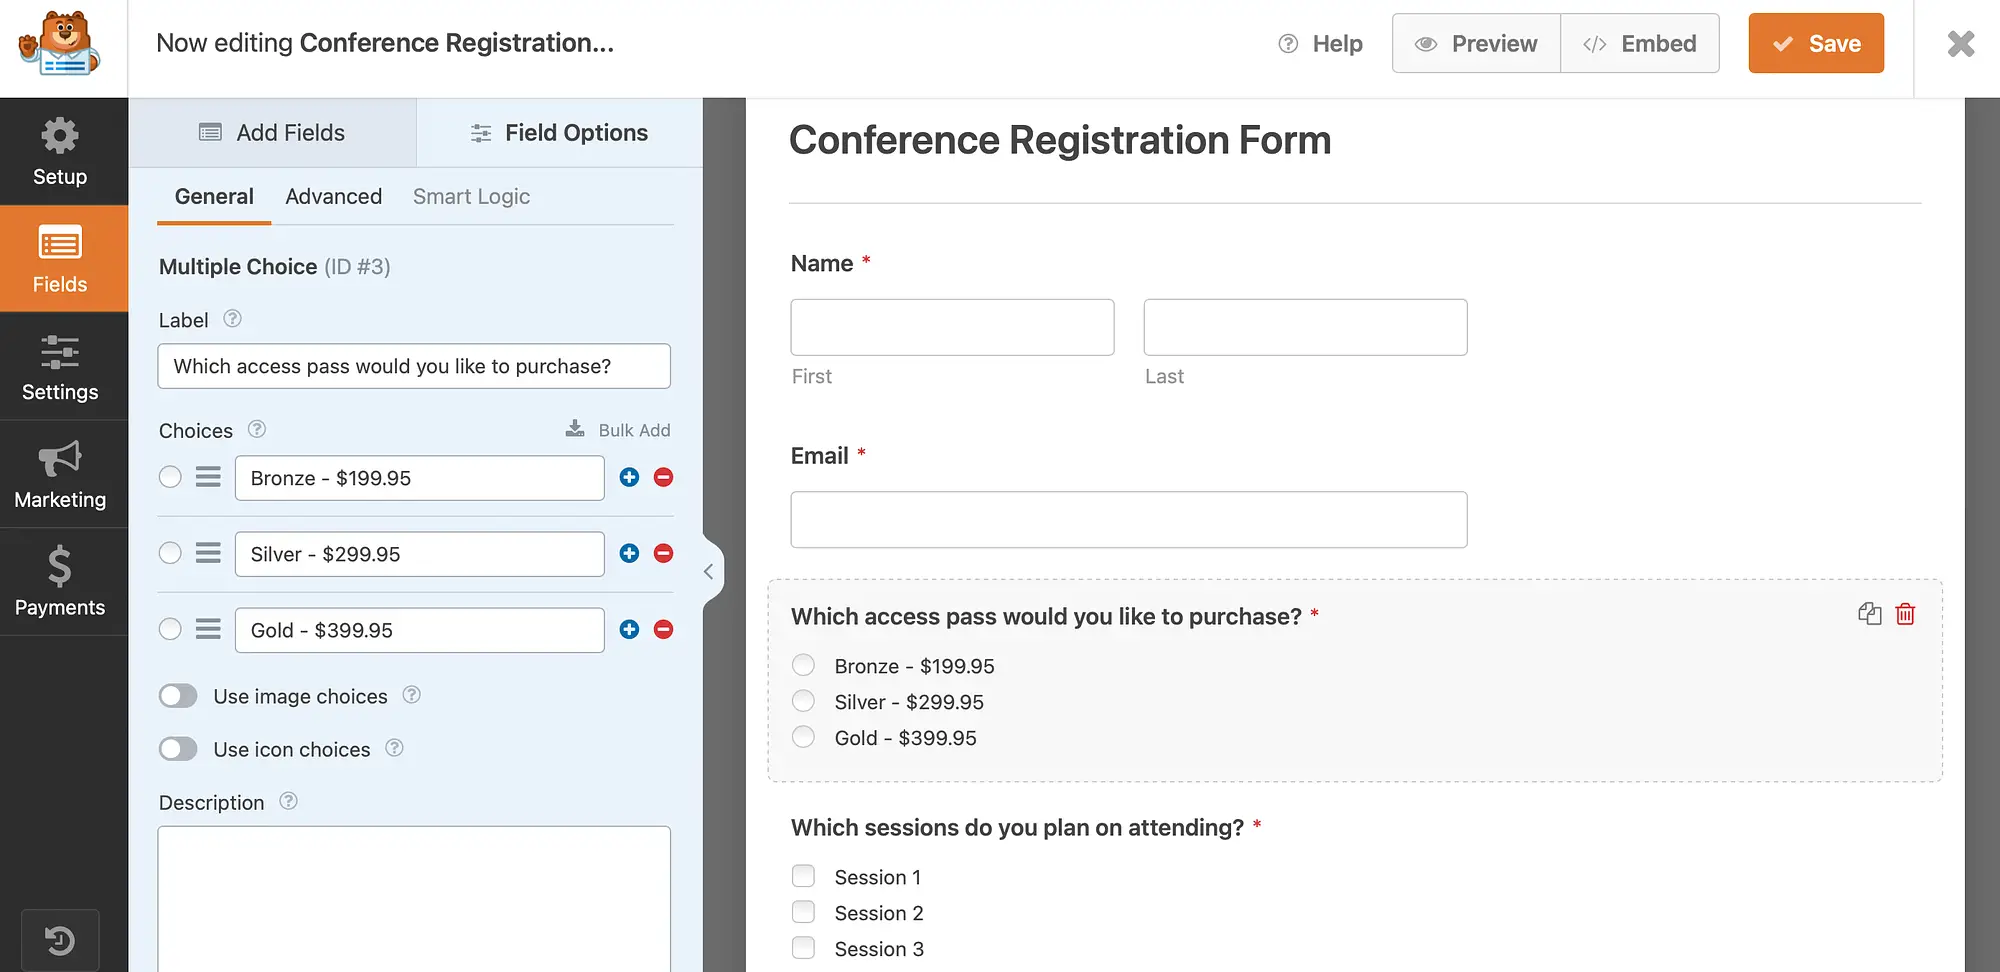Add a choice after Bronze option
Screen dimensions: 2000x972
pos(629,478)
